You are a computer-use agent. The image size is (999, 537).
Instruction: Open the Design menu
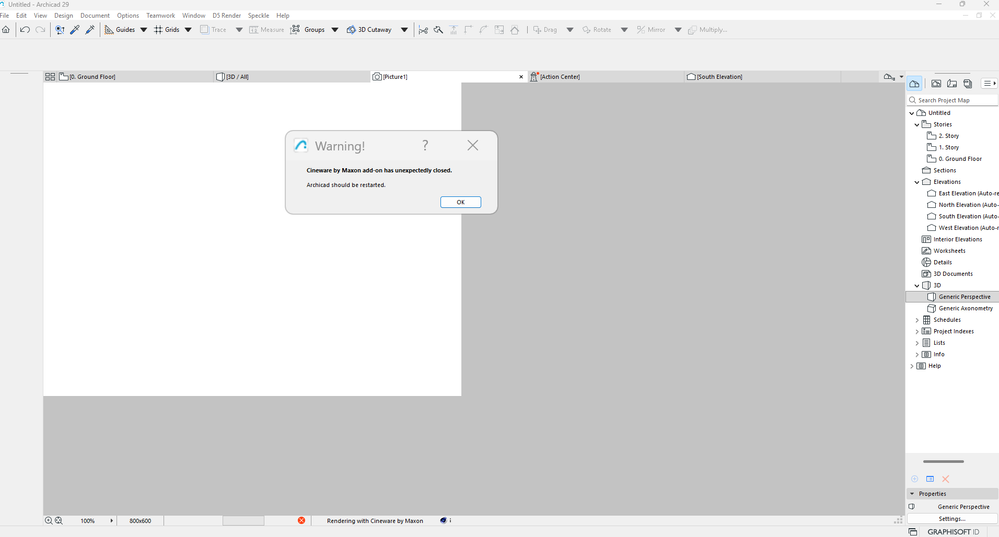coord(63,15)
